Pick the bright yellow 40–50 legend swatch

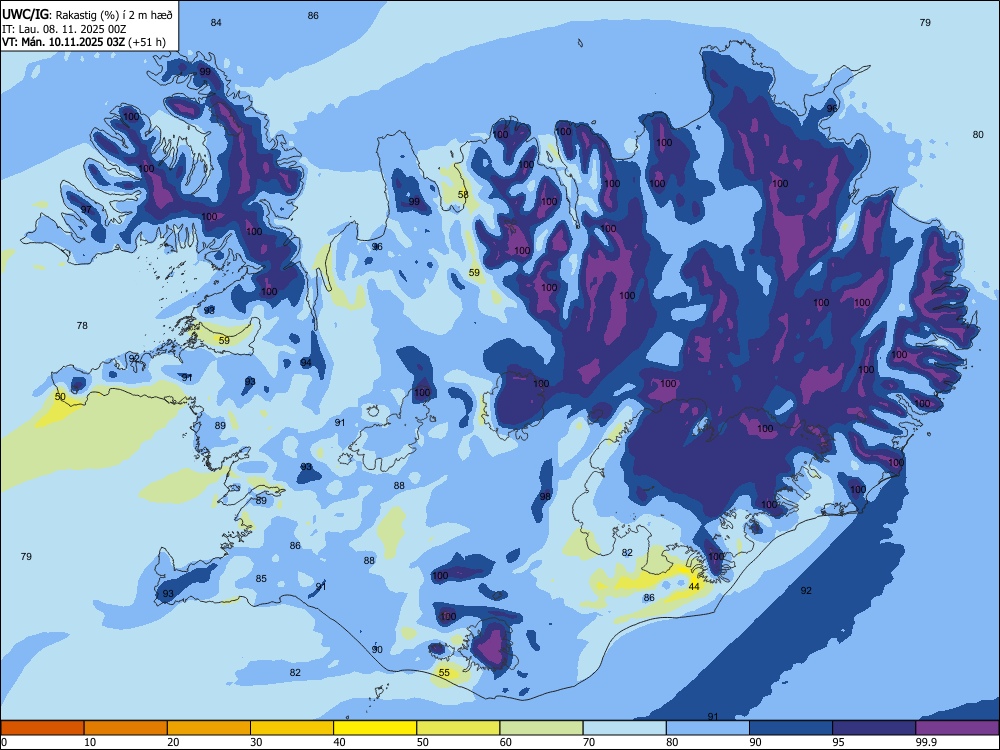(x=375, y=728)
